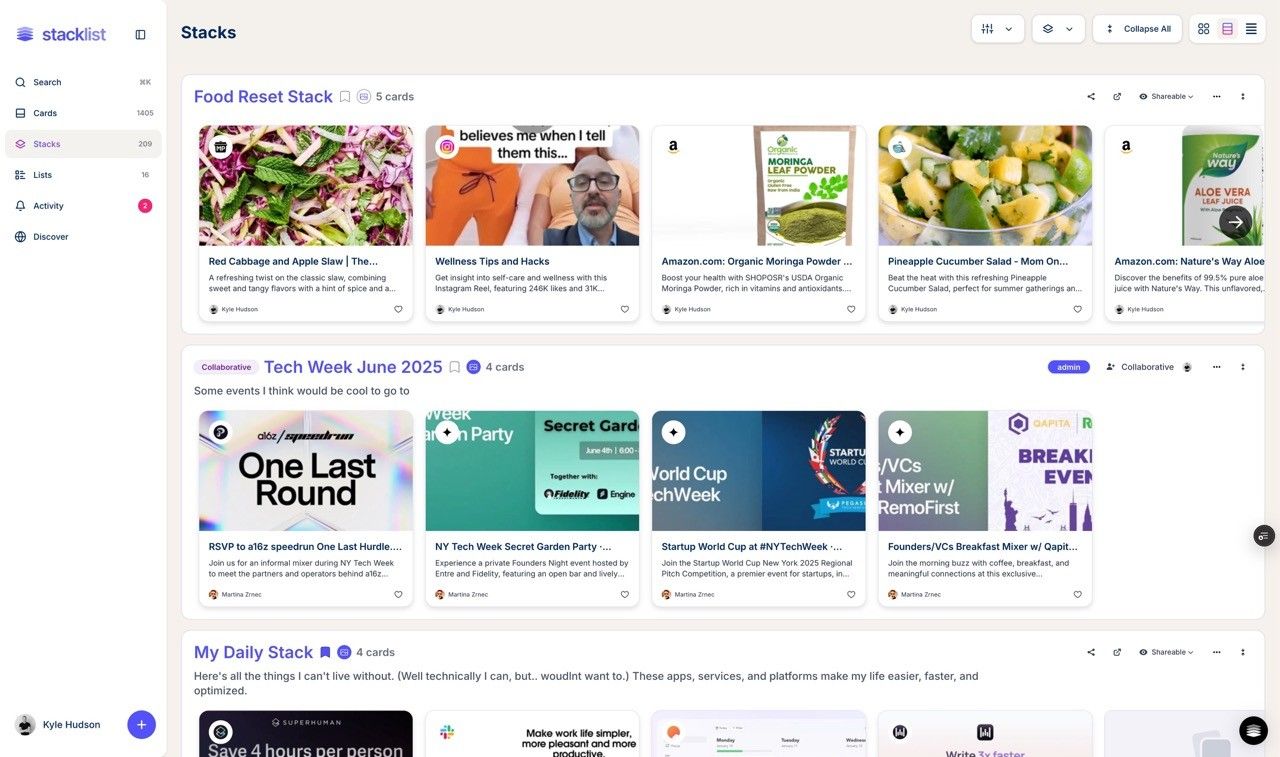Open Kyle Hudson profile menu
The height and width of the screenshot is (757, 1280).
[x=58, y=725]
